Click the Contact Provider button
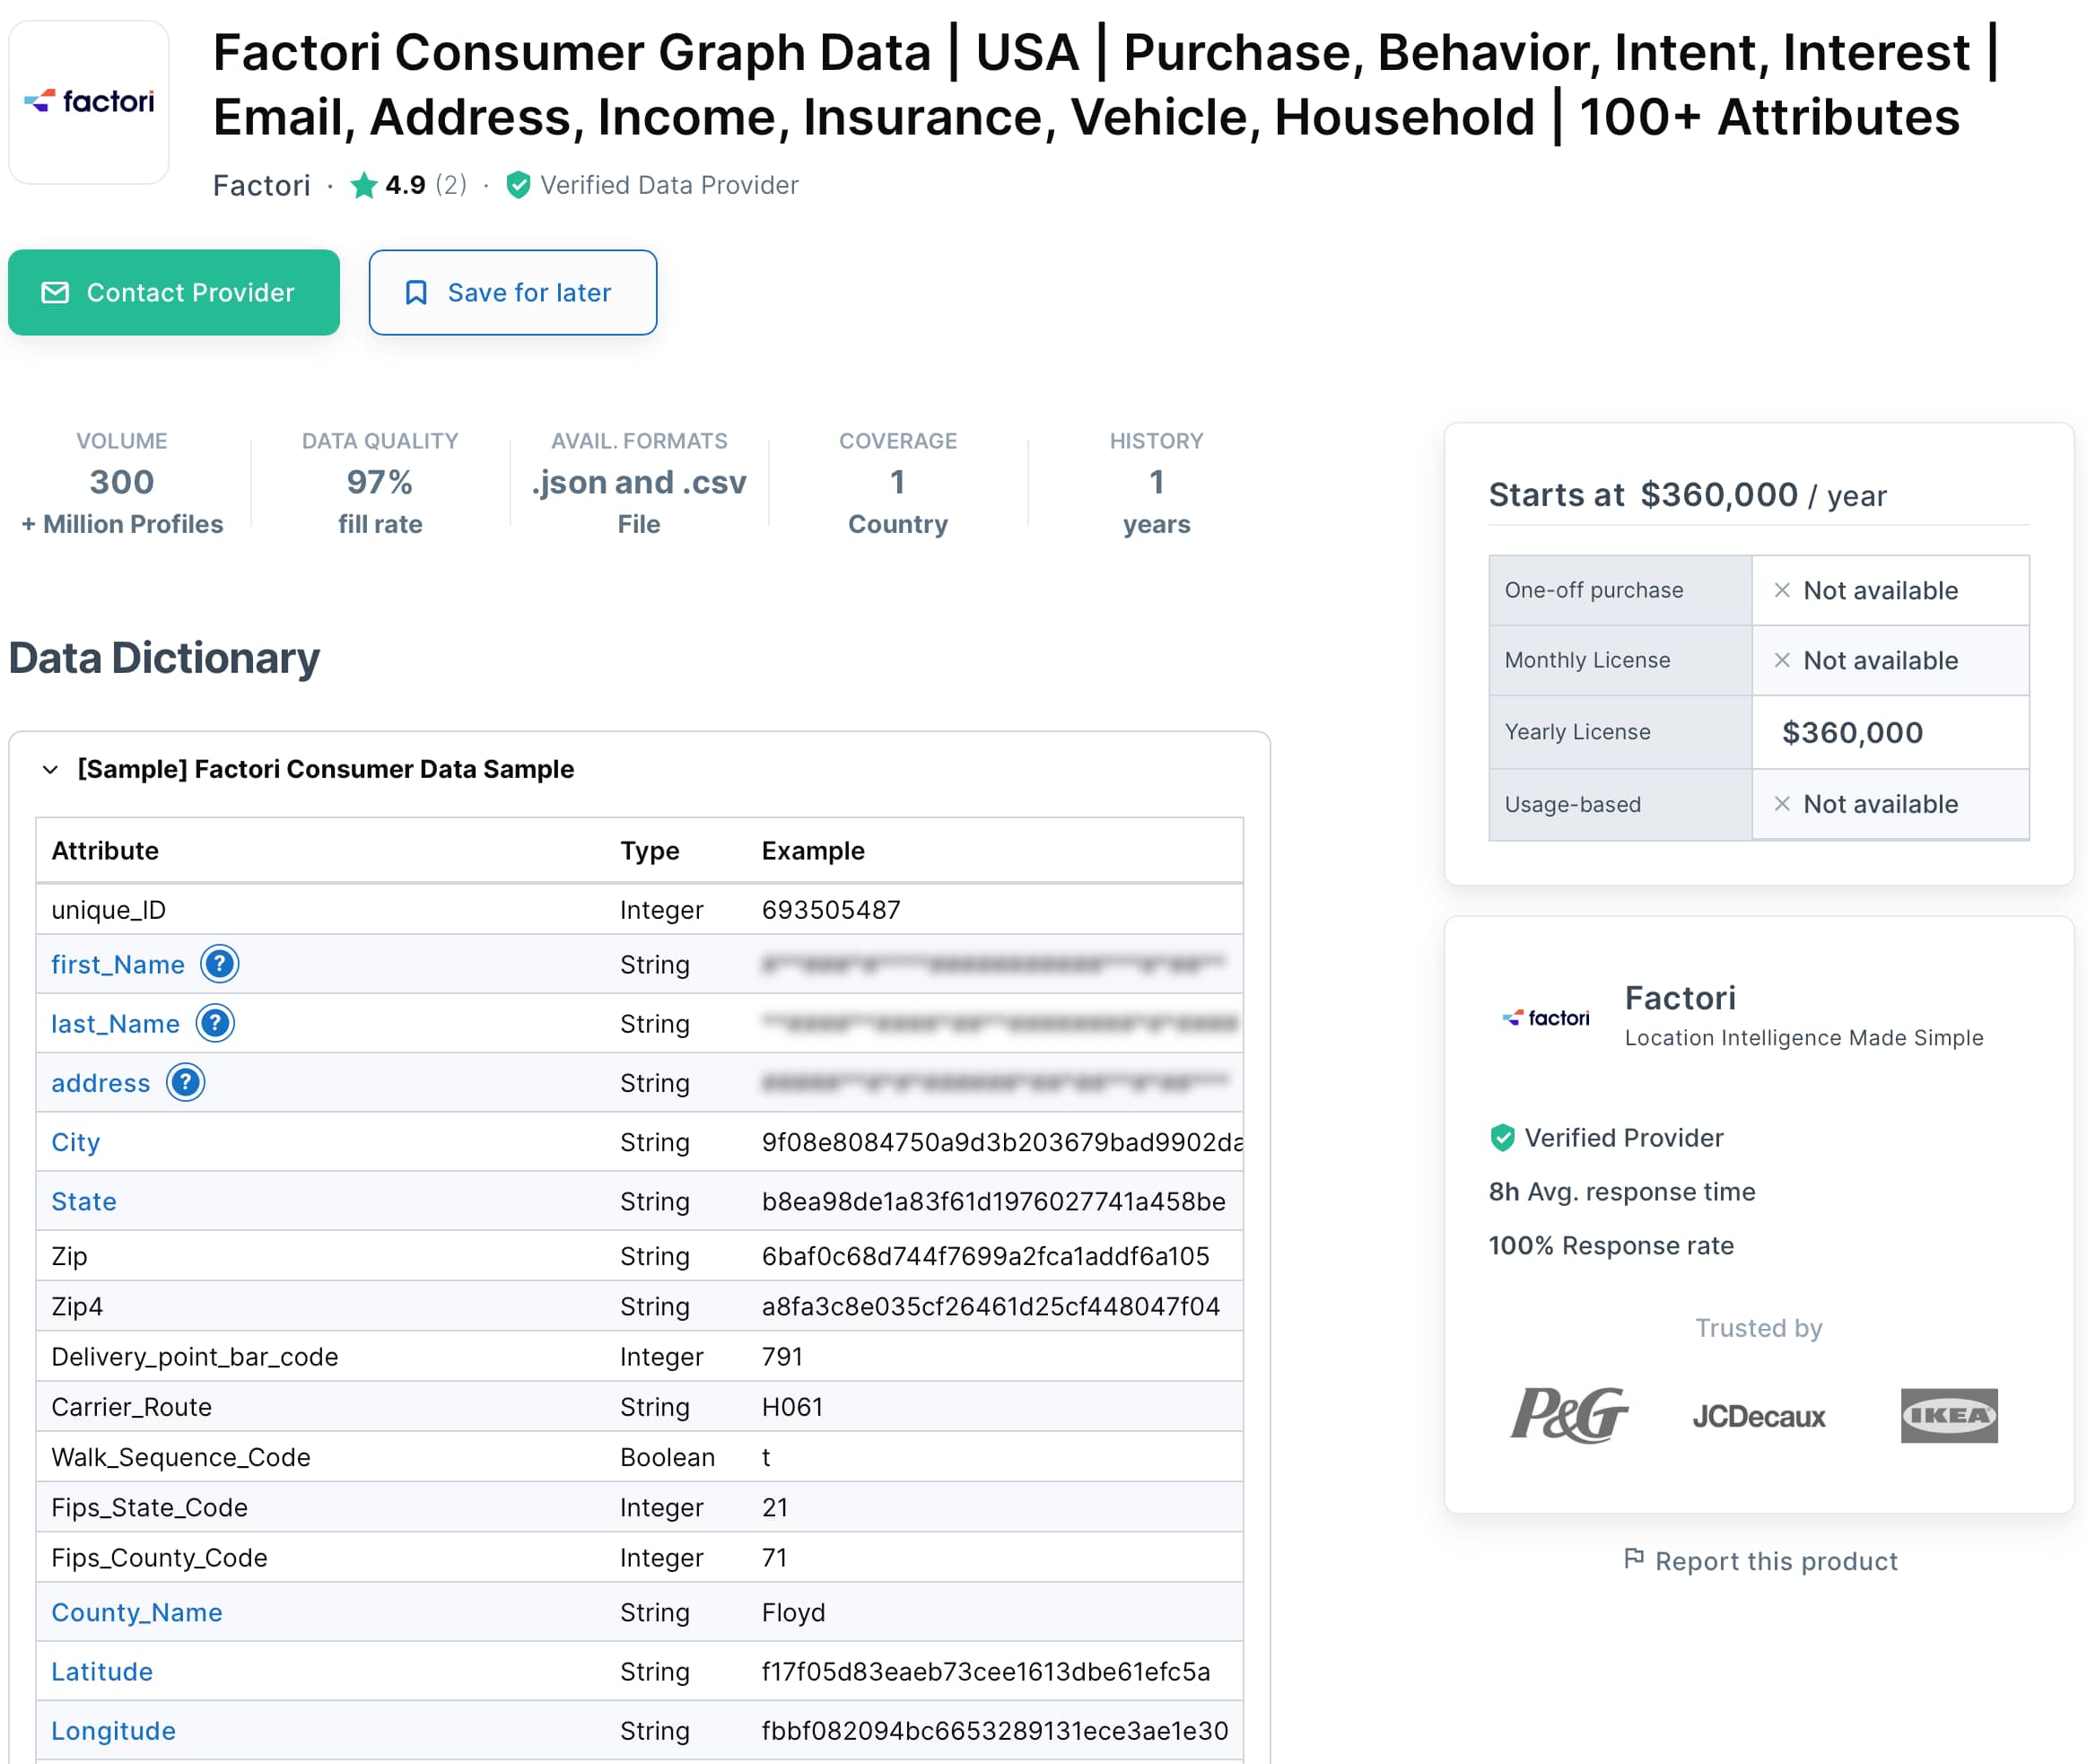Screen dimensions: 2087x1764 pyautogui.click(x=174, y=292)
